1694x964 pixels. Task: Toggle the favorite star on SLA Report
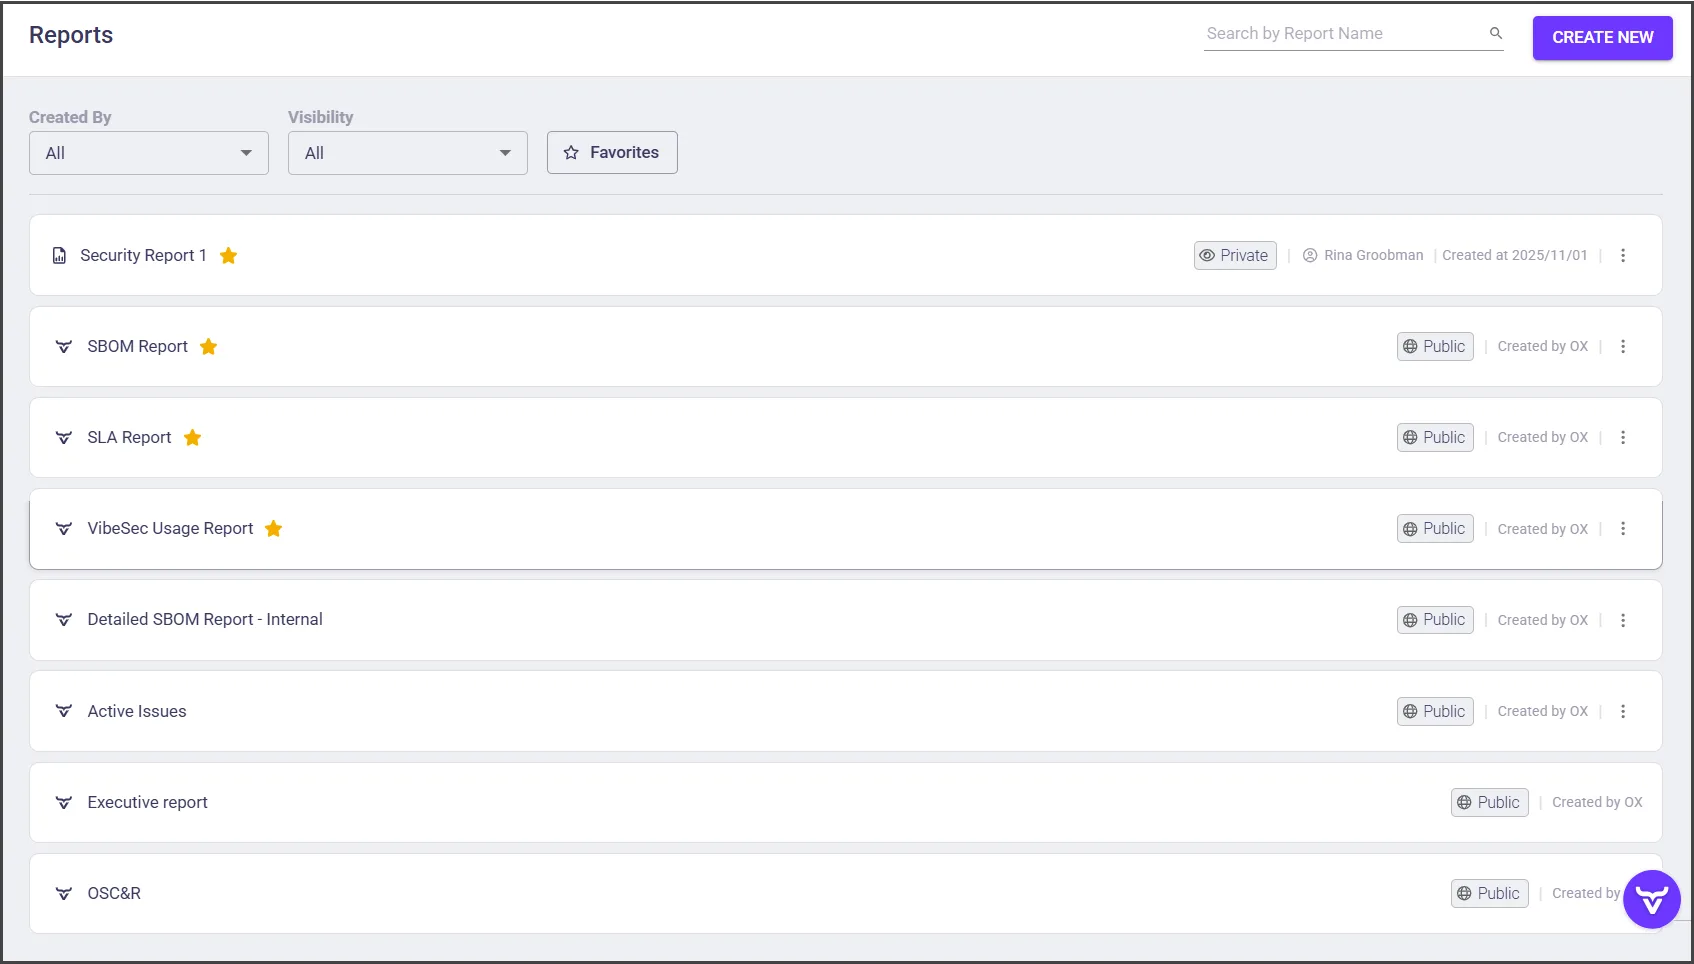pyautogui.click(x=192, y=437)
